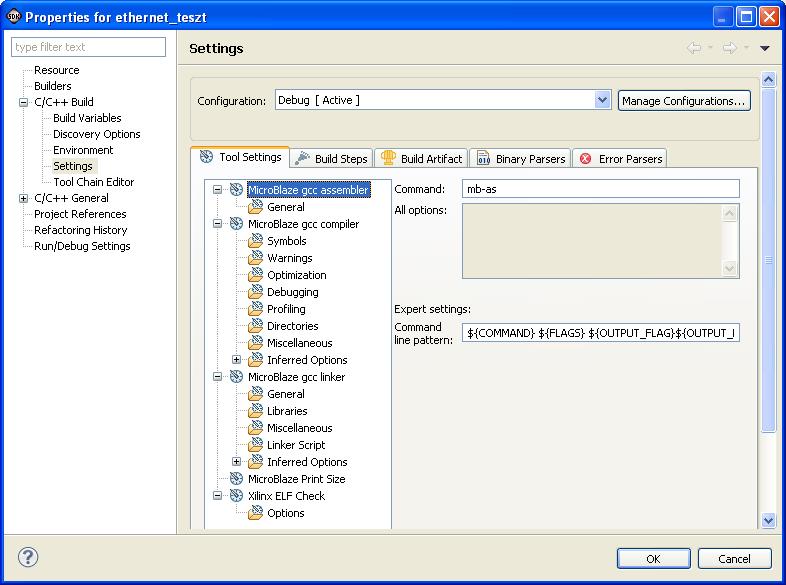Select Environment in the left tree
This screenshot has height=585, width=786.
[x=83, y=150]
